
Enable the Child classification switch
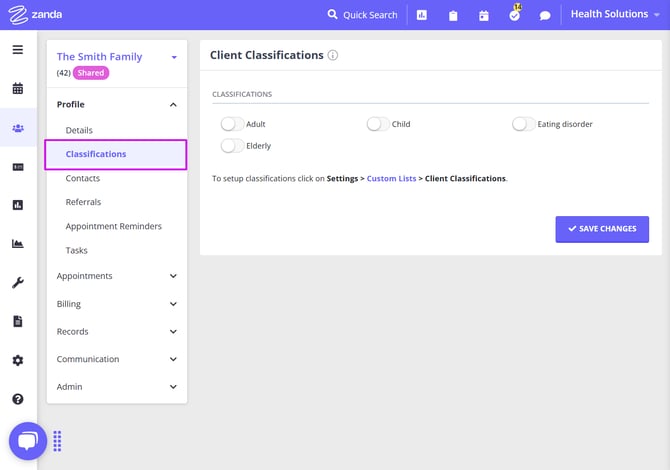point(378,124)
